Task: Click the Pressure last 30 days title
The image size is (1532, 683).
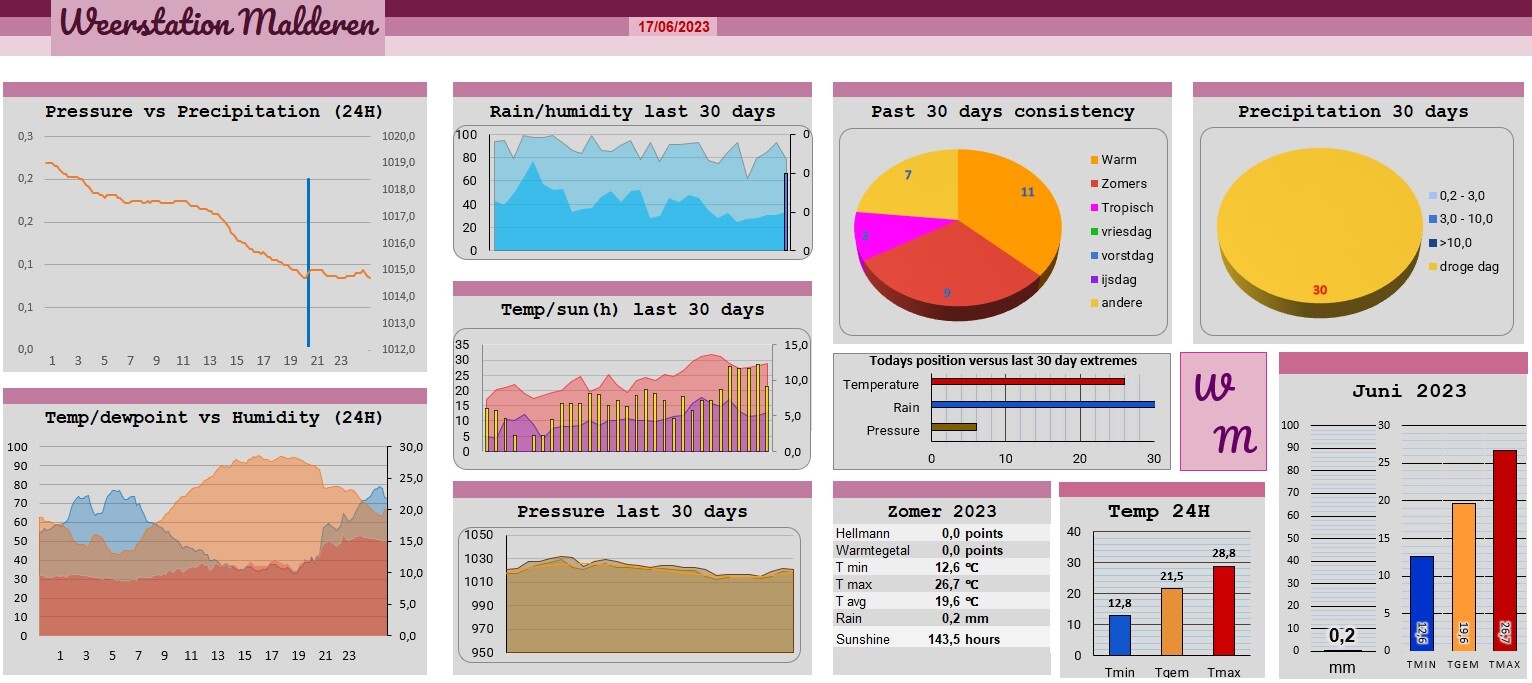Action: pos(632,512)
